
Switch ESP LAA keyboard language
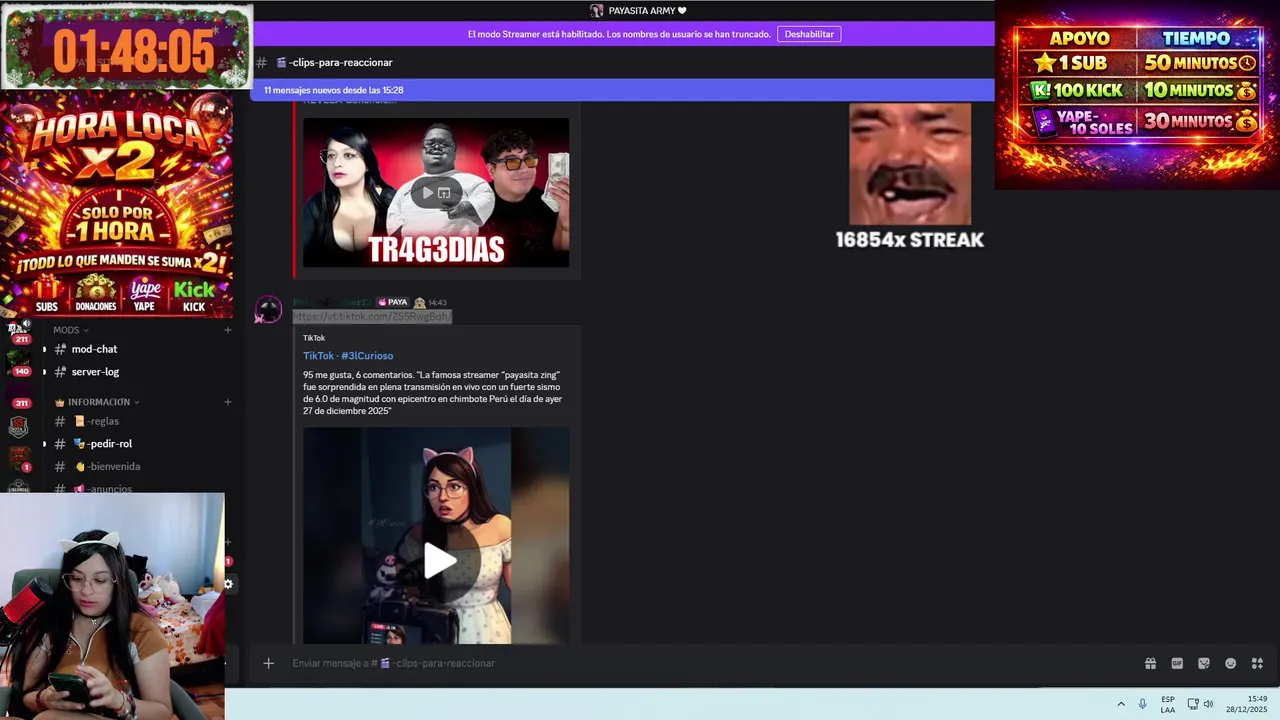tap(1168, 704)
